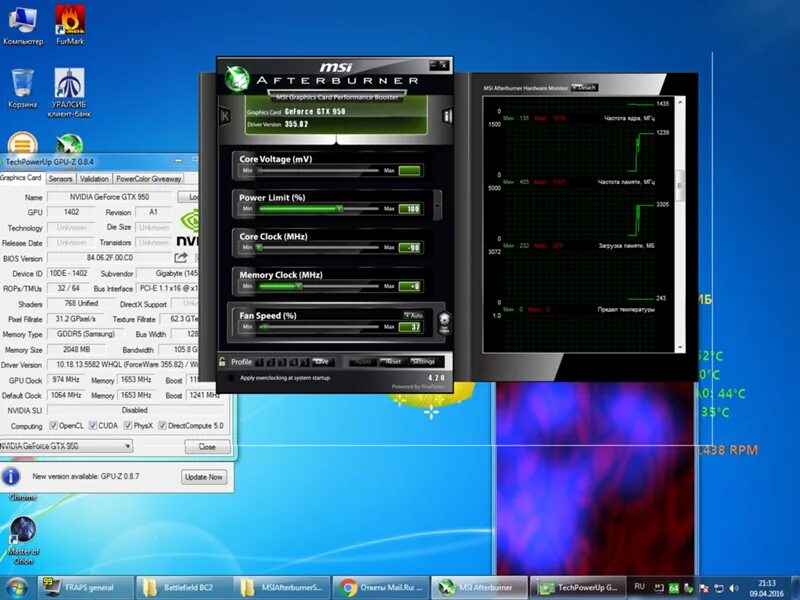Click the Save profile button in Afterburner
Image resolution: width=800 pixels, height=600 pixels.
coord(321,362)
